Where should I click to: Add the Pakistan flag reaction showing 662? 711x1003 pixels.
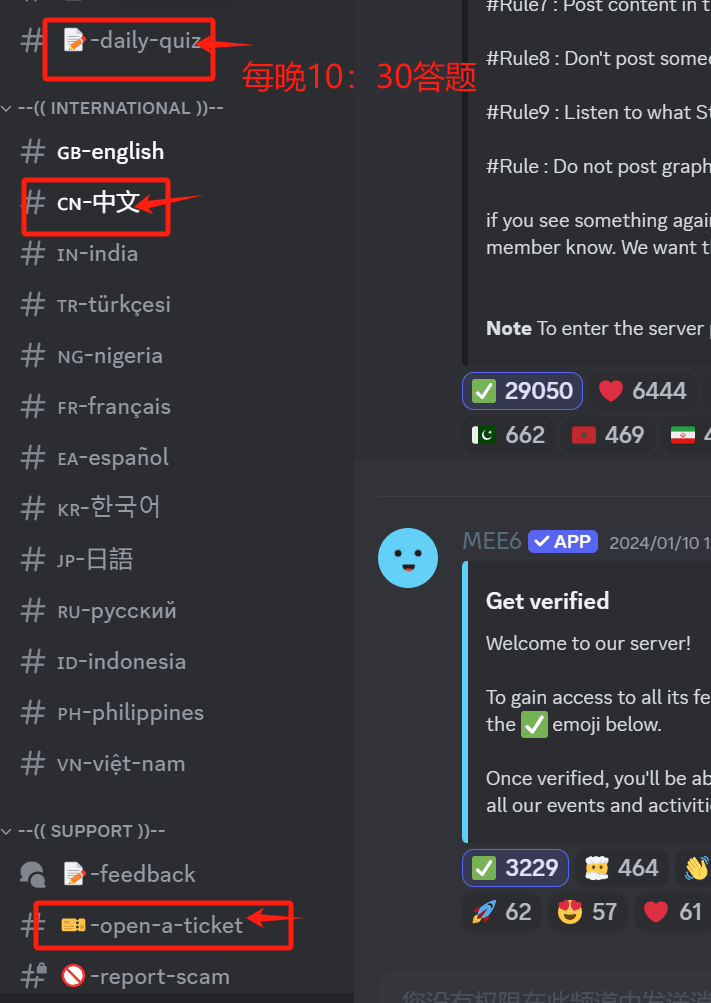pyautogui.click(x=508, y=435)
